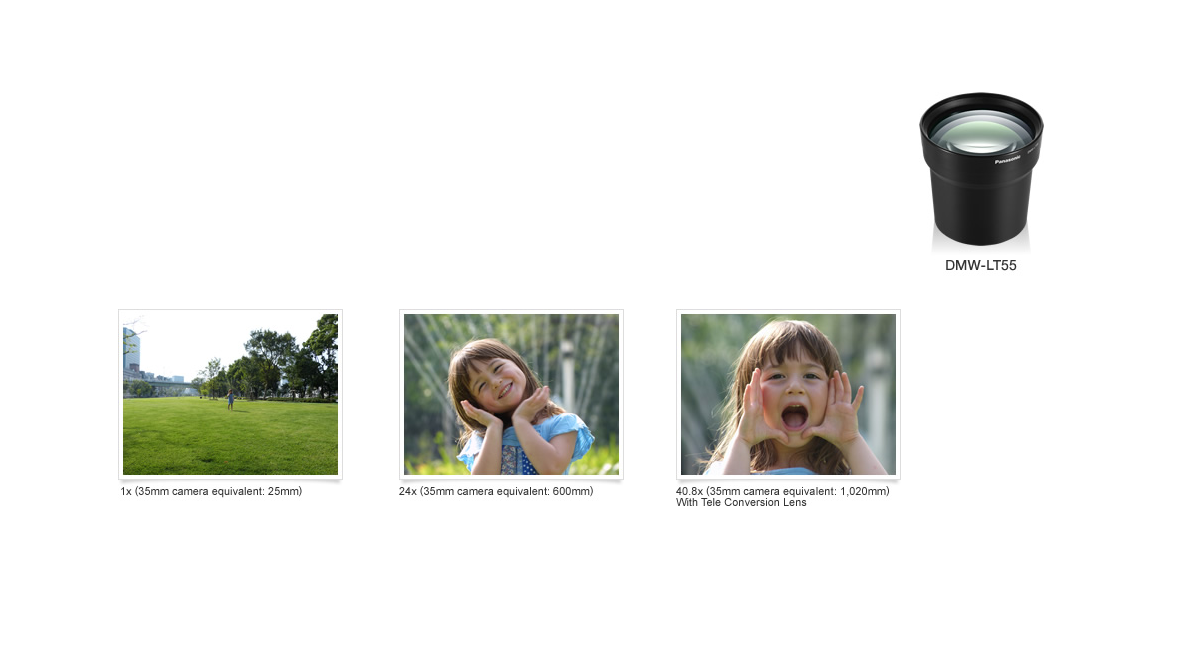Click the 24x 600mm equivalent caption
The image size is (1200, 650).
click(x=496, y=491)
